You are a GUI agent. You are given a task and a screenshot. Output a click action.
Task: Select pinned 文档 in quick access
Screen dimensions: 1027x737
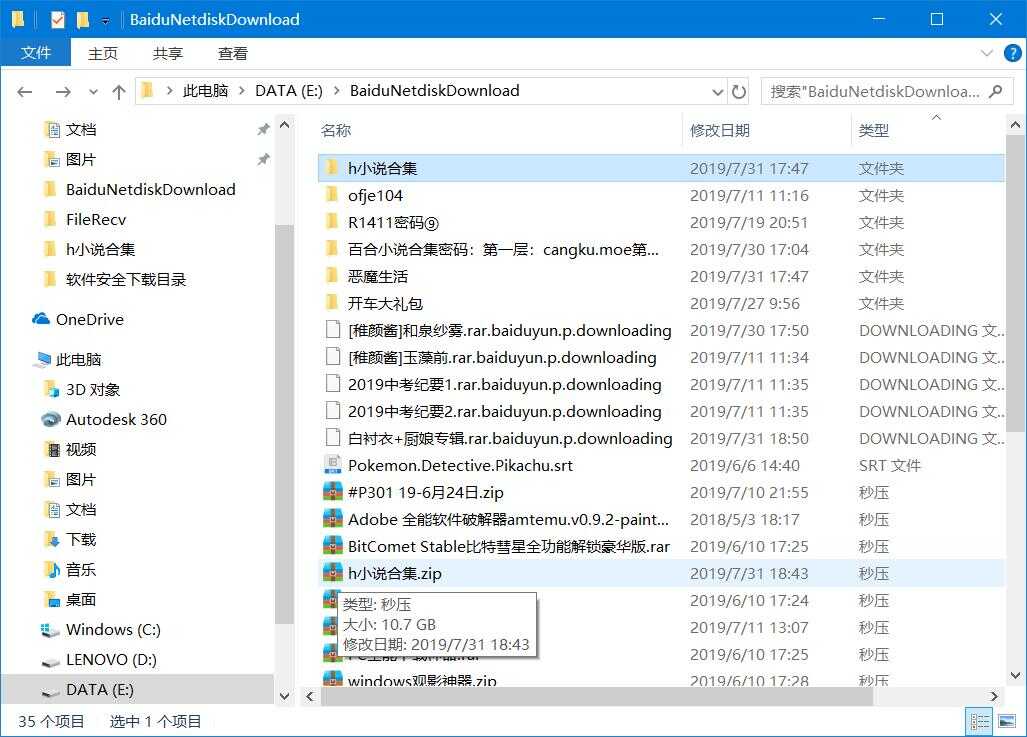(x=81, y=129)
